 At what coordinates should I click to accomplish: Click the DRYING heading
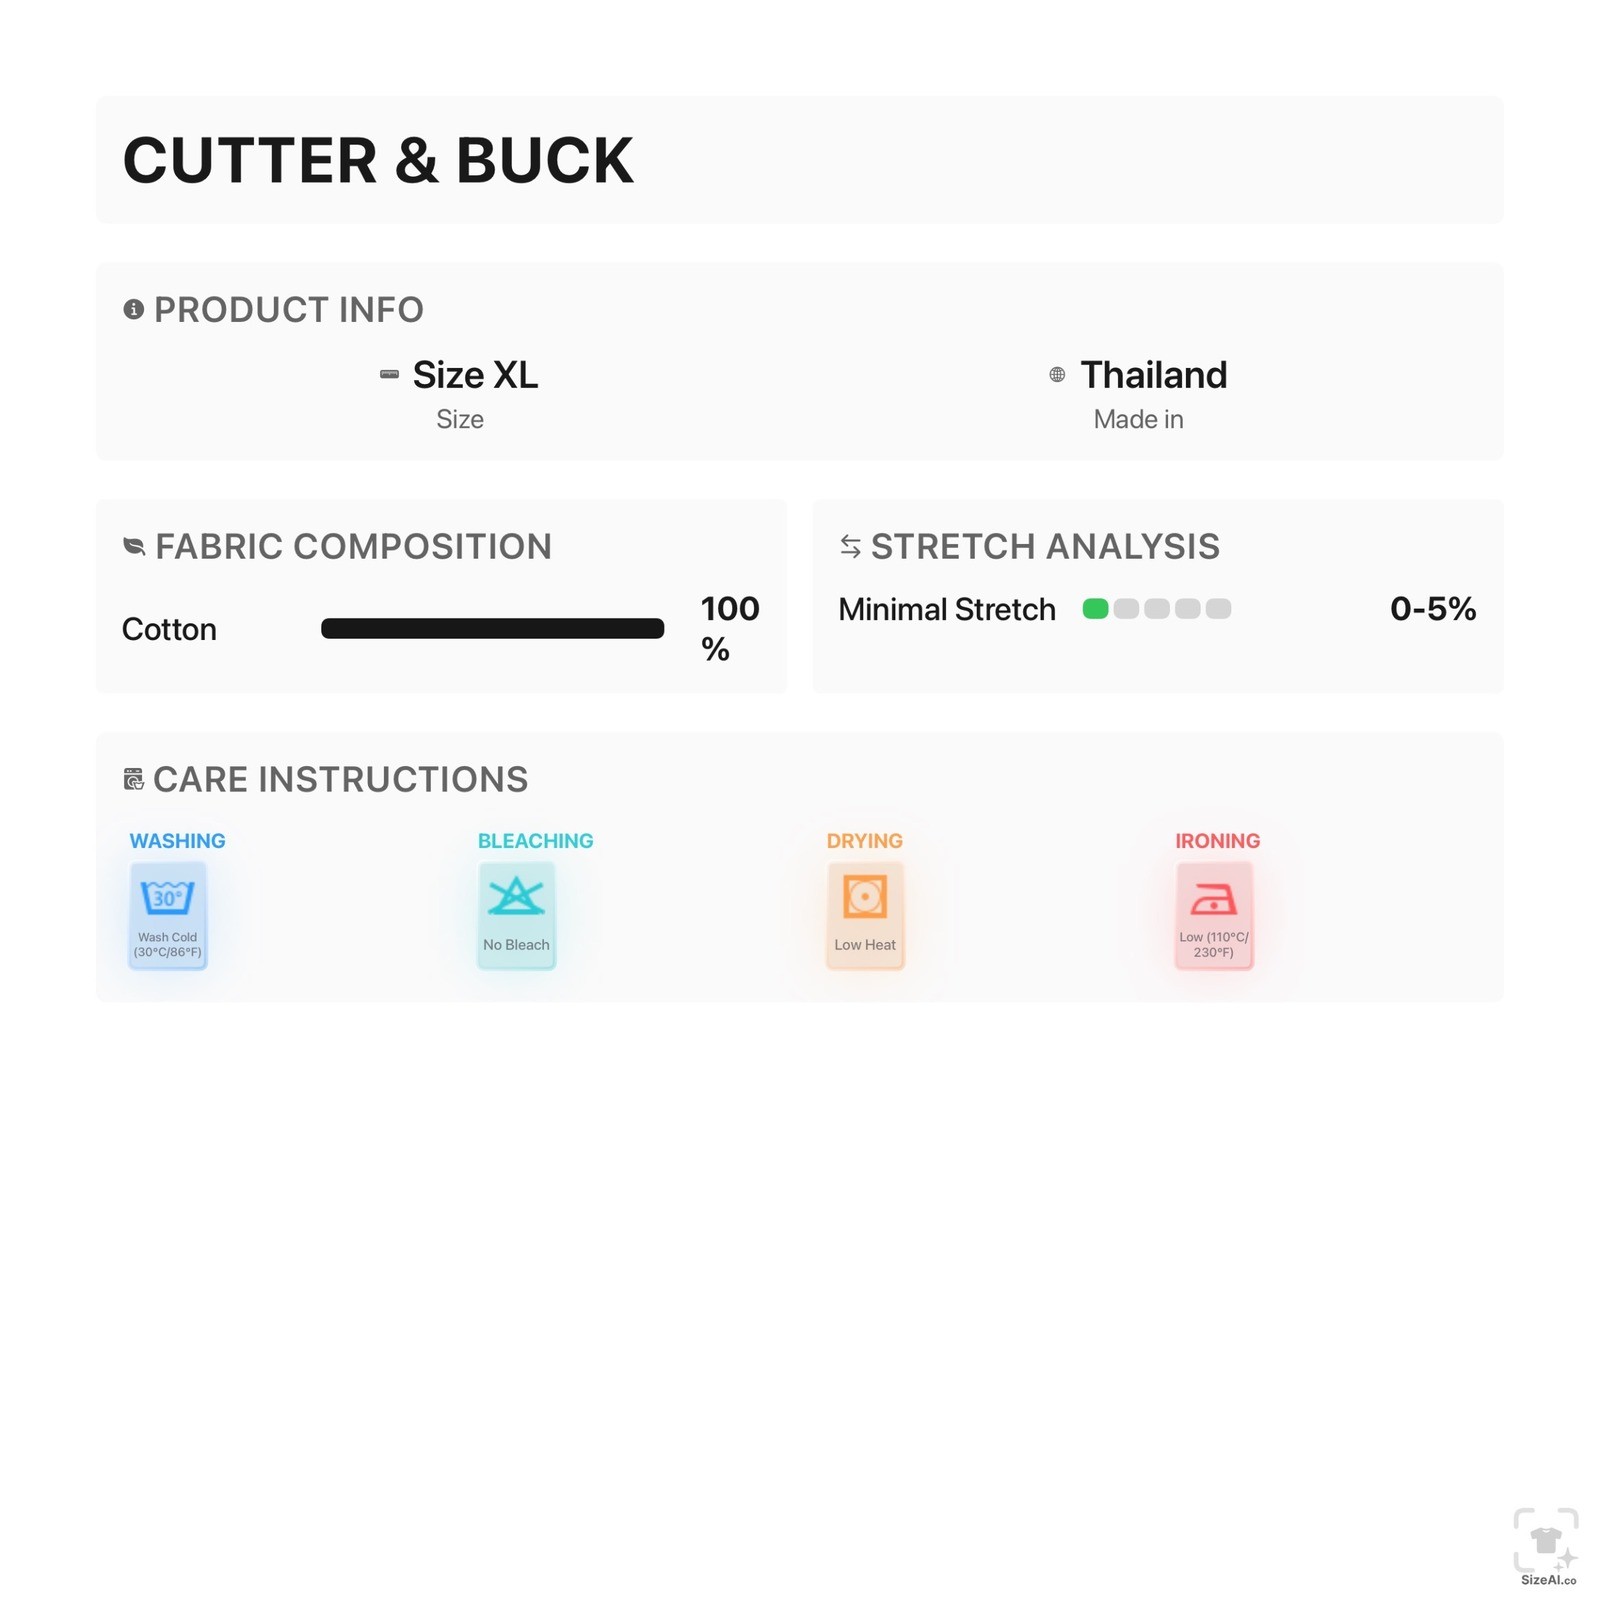[864, 841]
